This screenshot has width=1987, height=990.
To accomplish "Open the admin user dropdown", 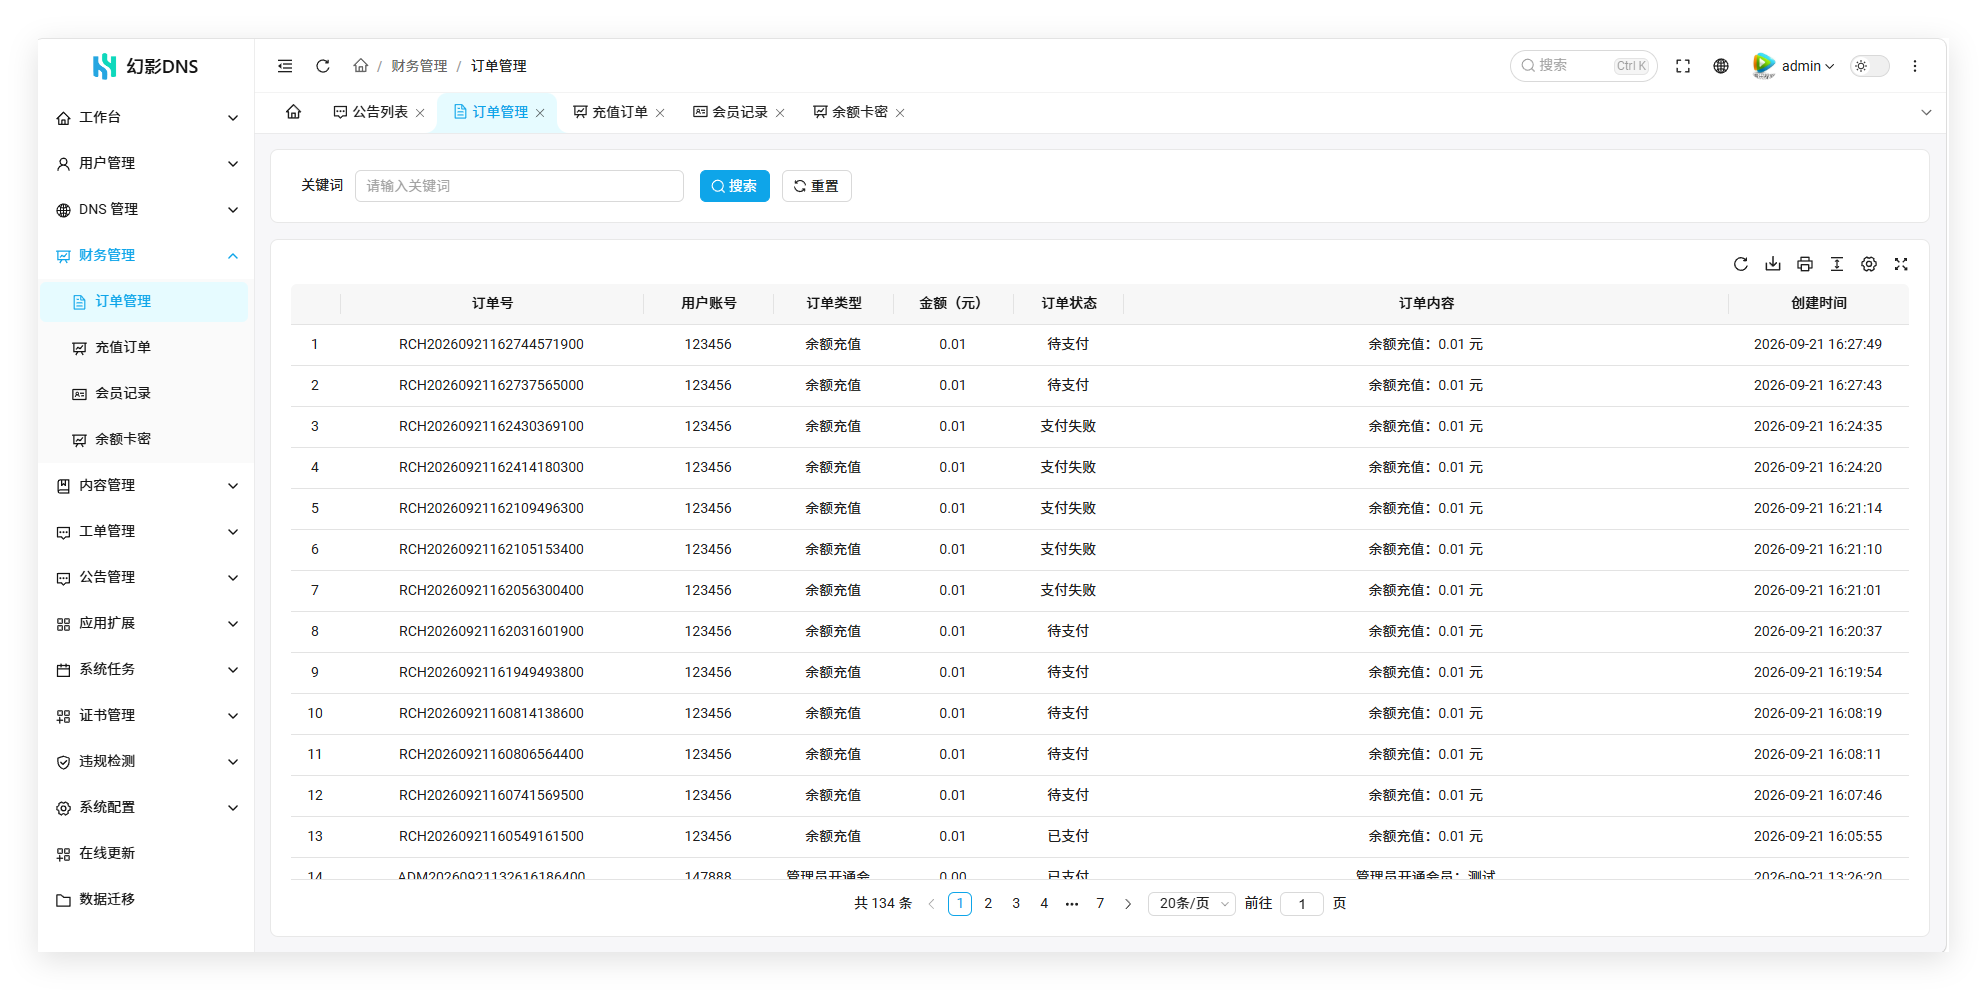I will click(1794, 66).
